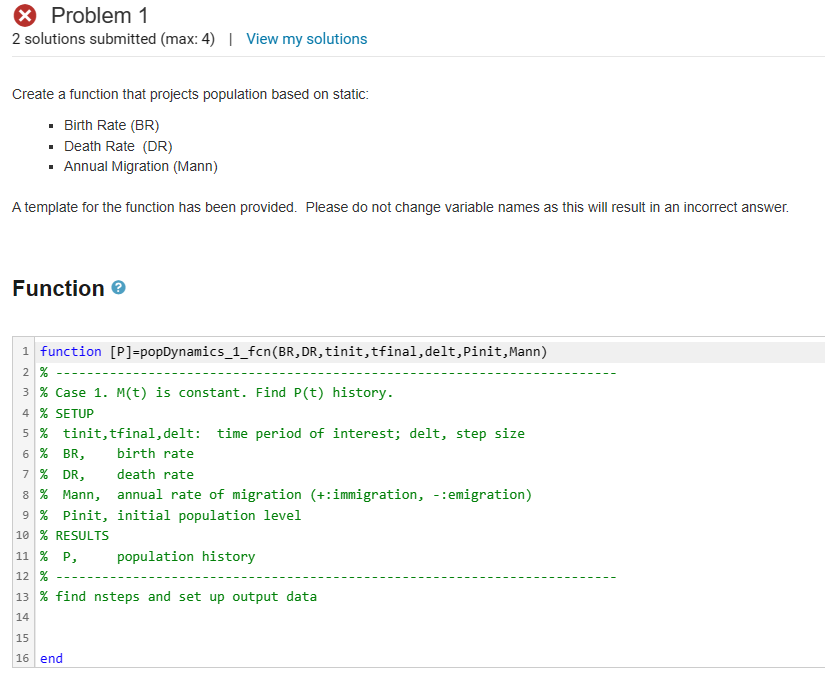825x694 pixels.
Task: Click the Birth Rate (BR) bullet item
Action: tap(111, 125)
